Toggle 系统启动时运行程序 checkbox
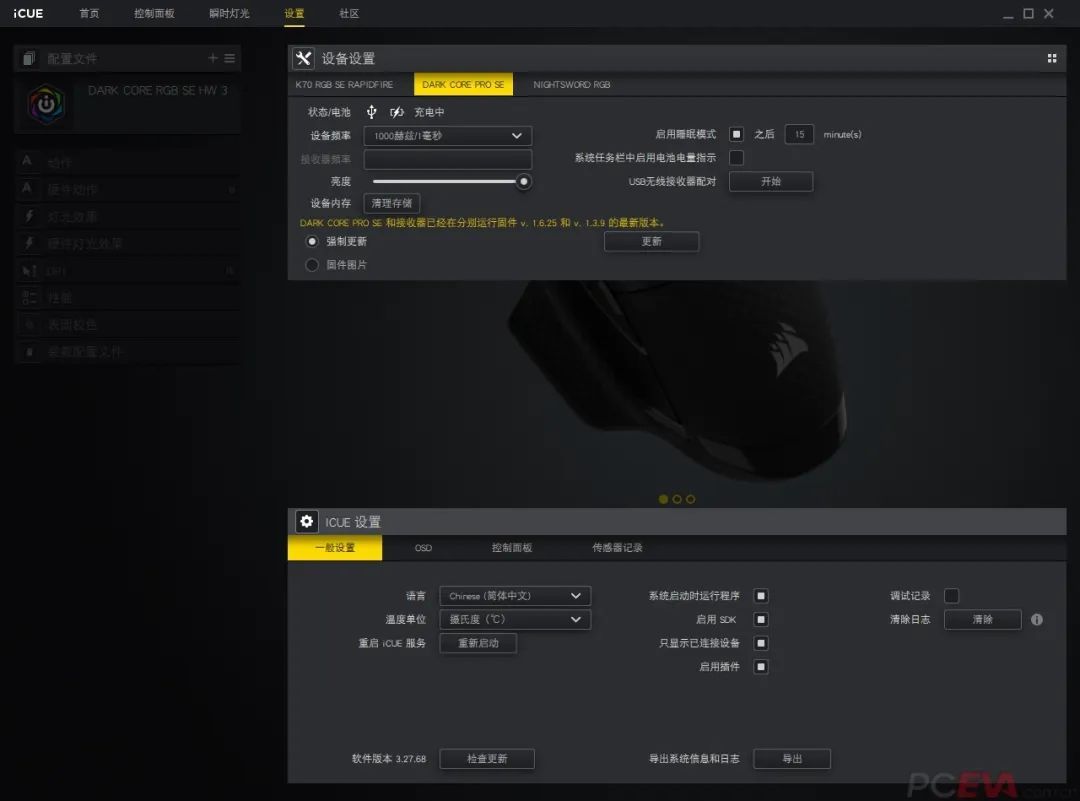 point(761,596)
